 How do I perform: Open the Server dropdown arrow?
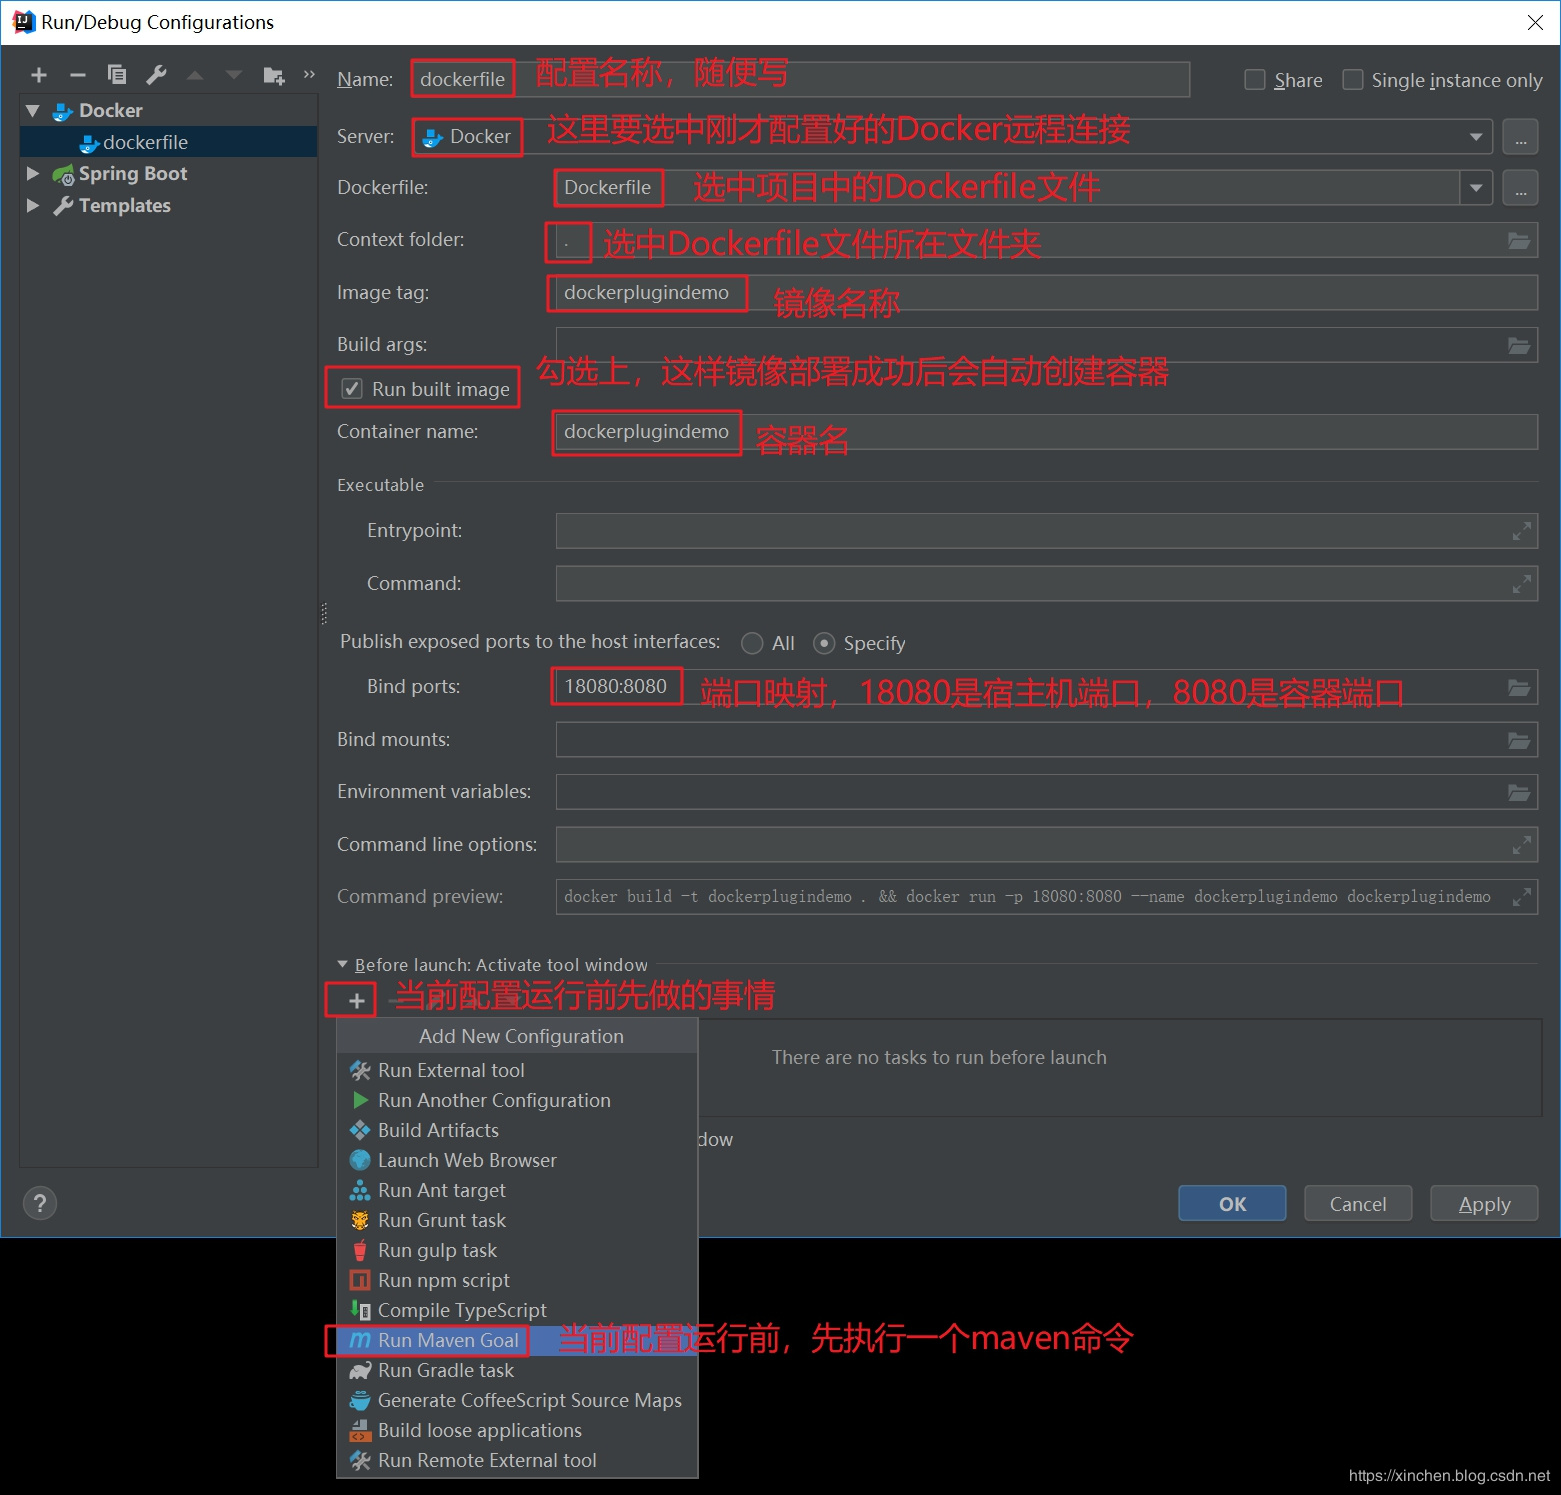(1477, 136)
